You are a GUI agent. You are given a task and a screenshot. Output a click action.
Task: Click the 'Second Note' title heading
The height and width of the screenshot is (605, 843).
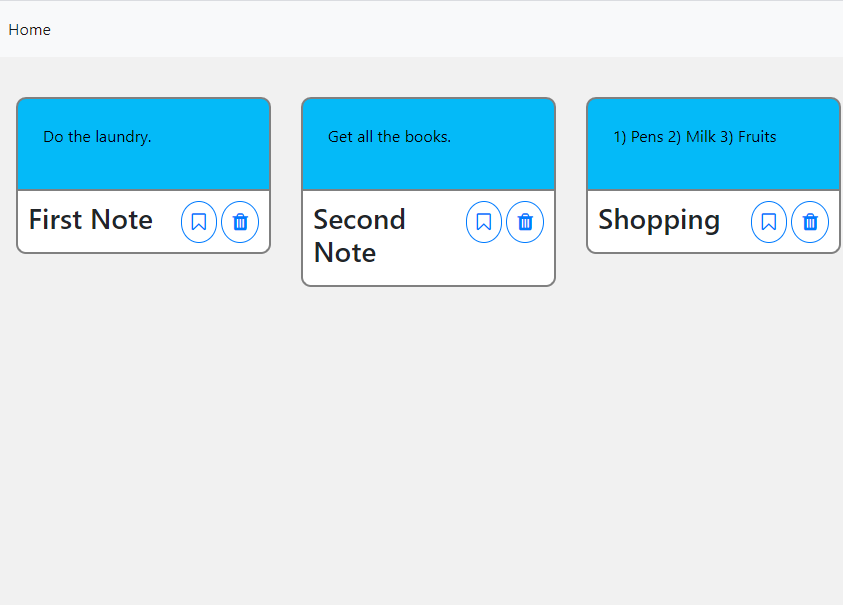pos(359,236)
